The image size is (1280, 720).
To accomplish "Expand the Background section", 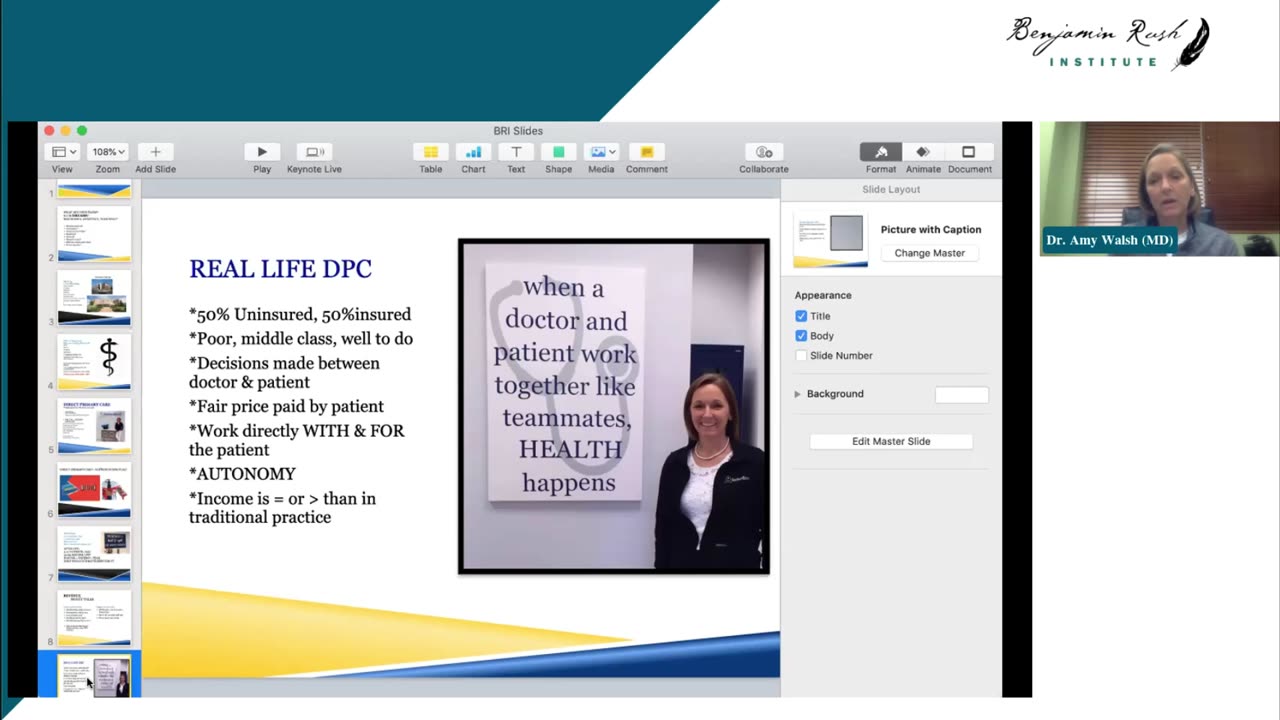I will click(797, 394).
